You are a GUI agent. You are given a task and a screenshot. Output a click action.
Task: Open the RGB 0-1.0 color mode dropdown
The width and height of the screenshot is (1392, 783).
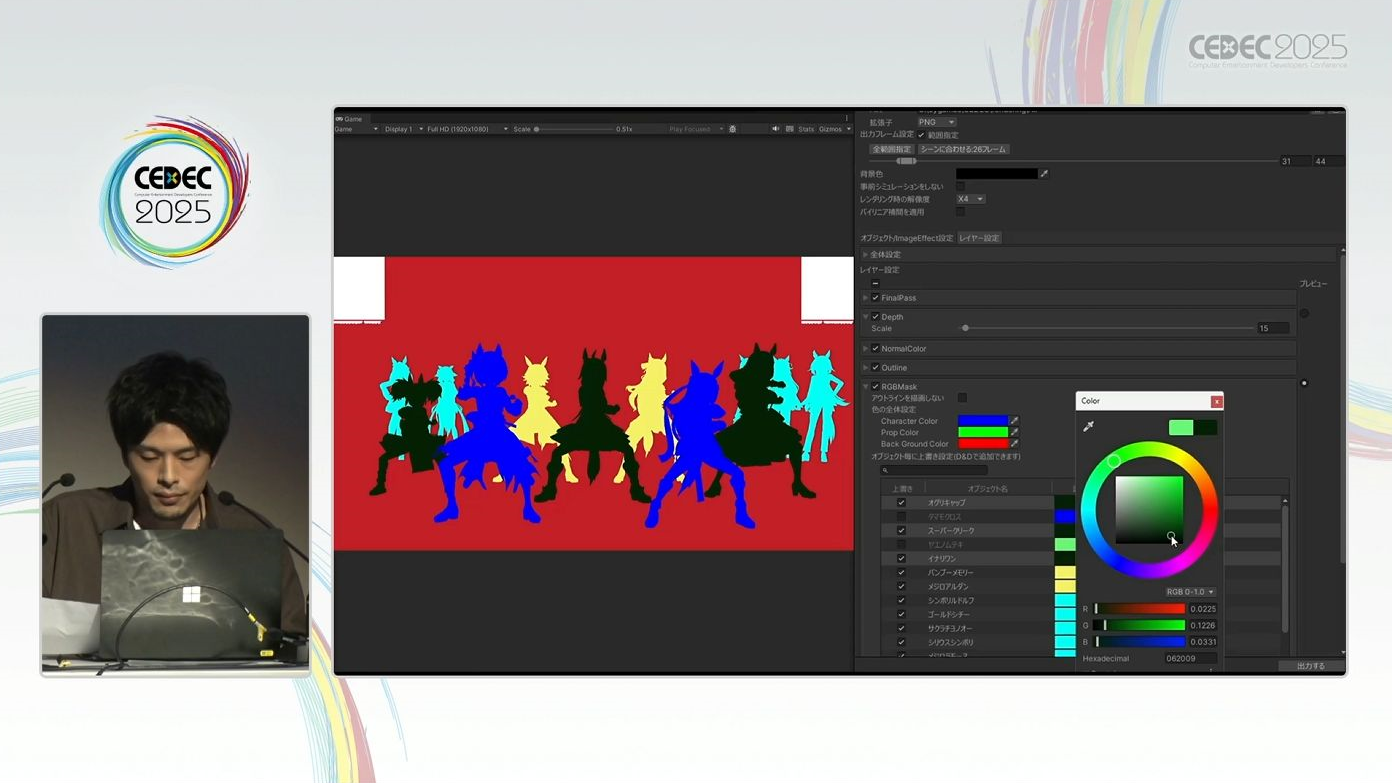click(x=1190, y=592)
